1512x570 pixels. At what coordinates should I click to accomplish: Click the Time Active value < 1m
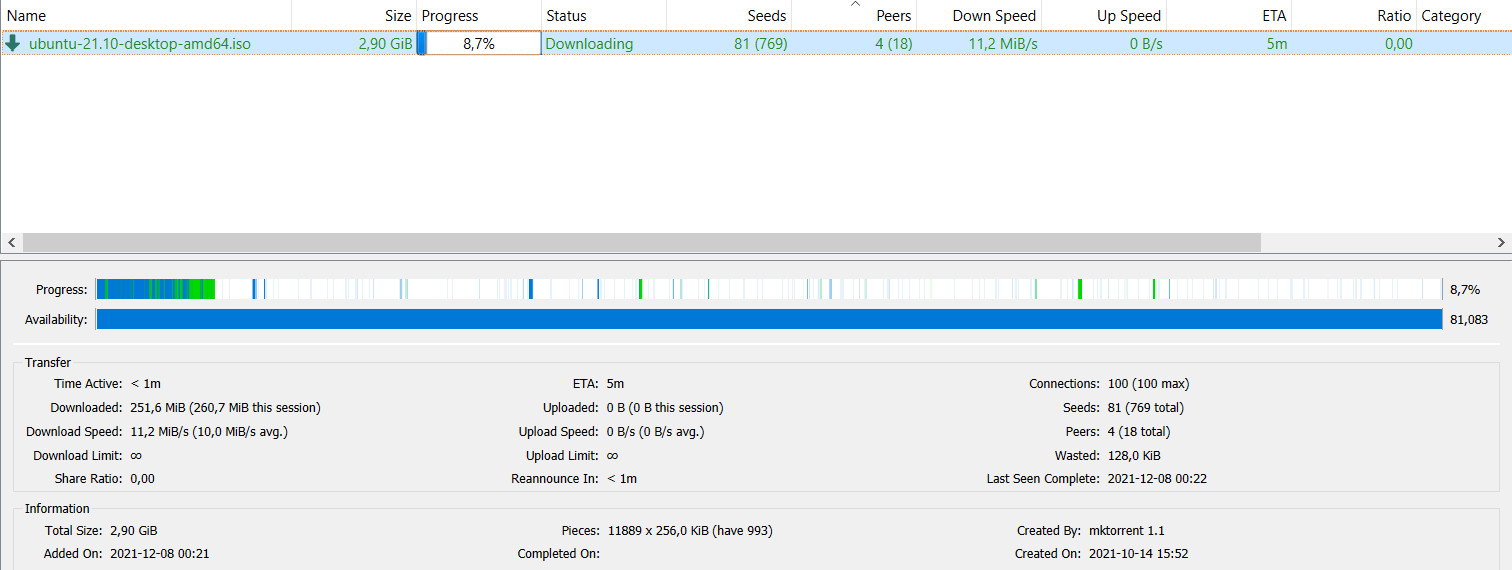[x=146, y=384]
